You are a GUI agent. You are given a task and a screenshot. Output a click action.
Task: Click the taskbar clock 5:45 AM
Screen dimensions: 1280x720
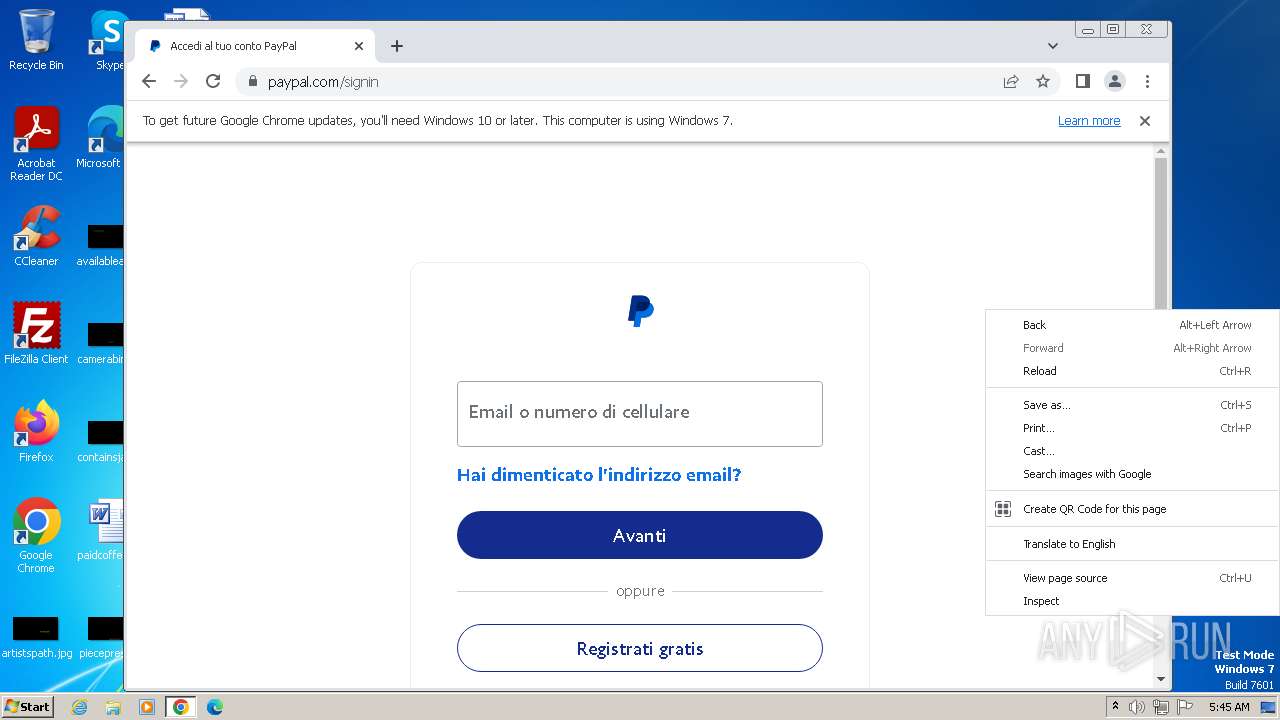1229,707
